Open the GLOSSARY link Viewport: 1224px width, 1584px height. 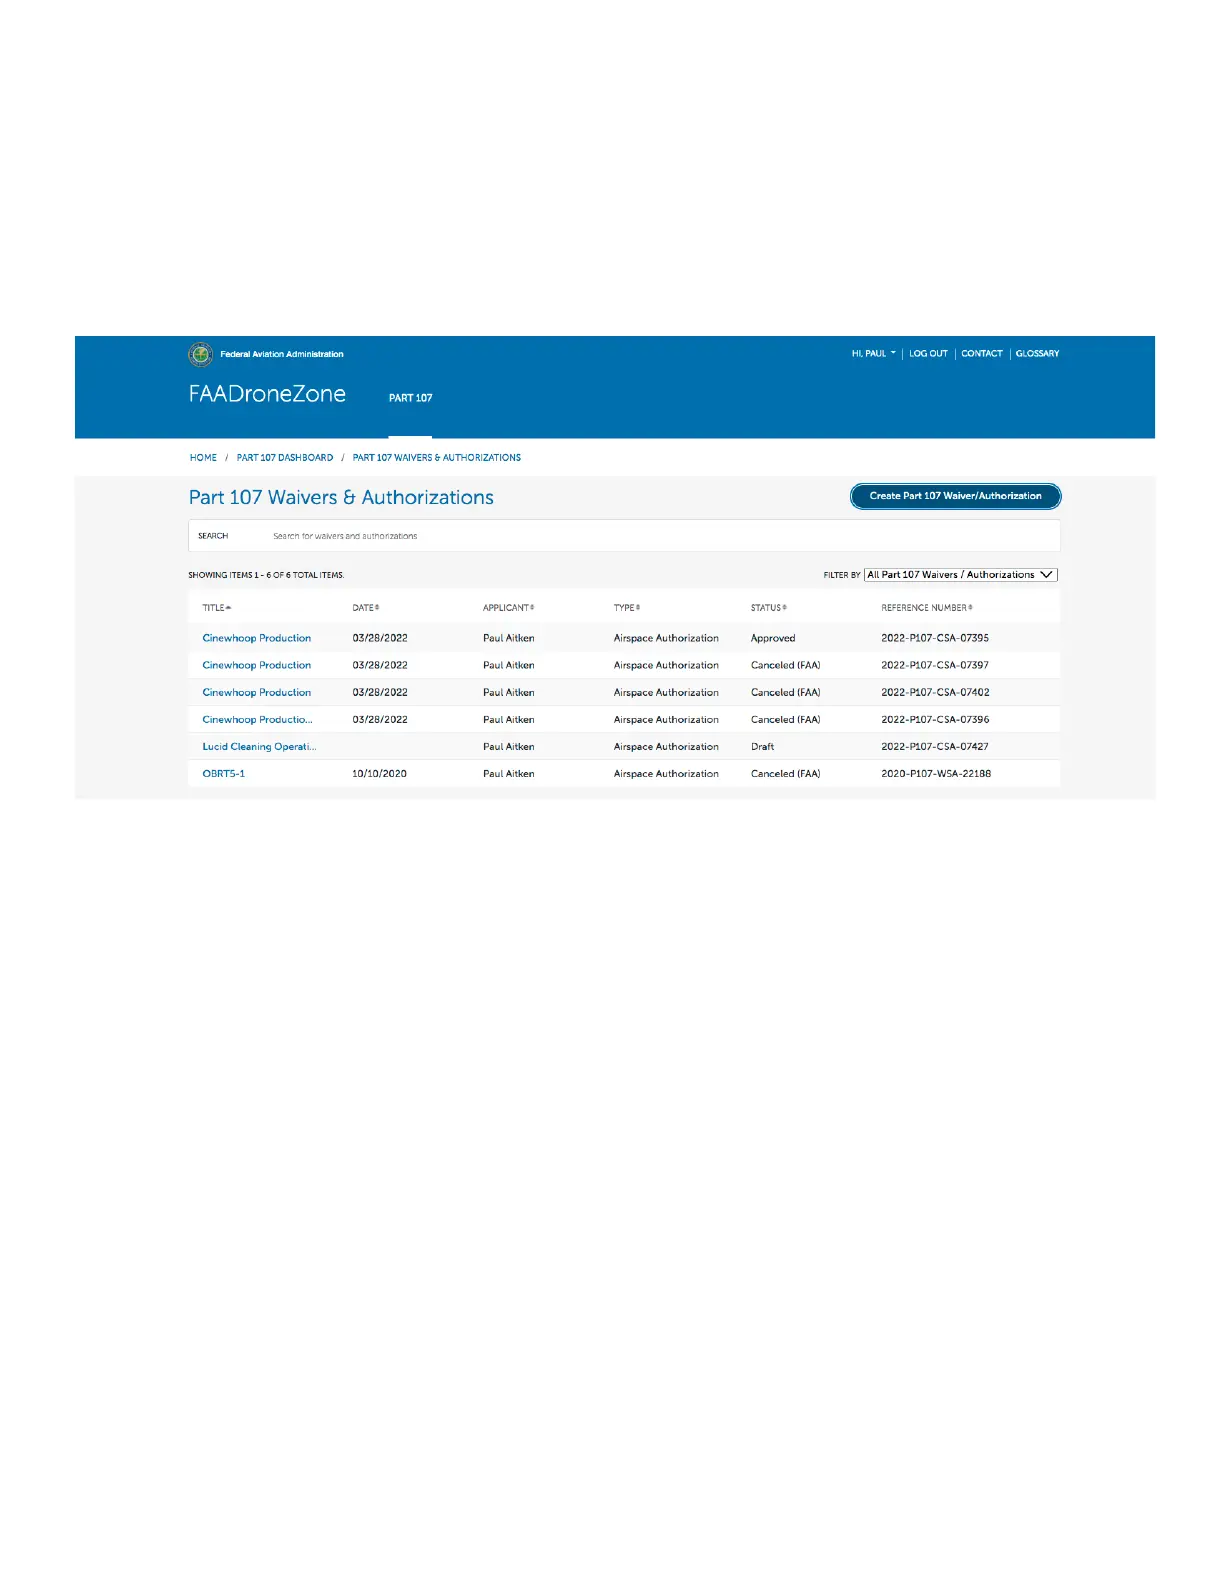click(1037, 353)
